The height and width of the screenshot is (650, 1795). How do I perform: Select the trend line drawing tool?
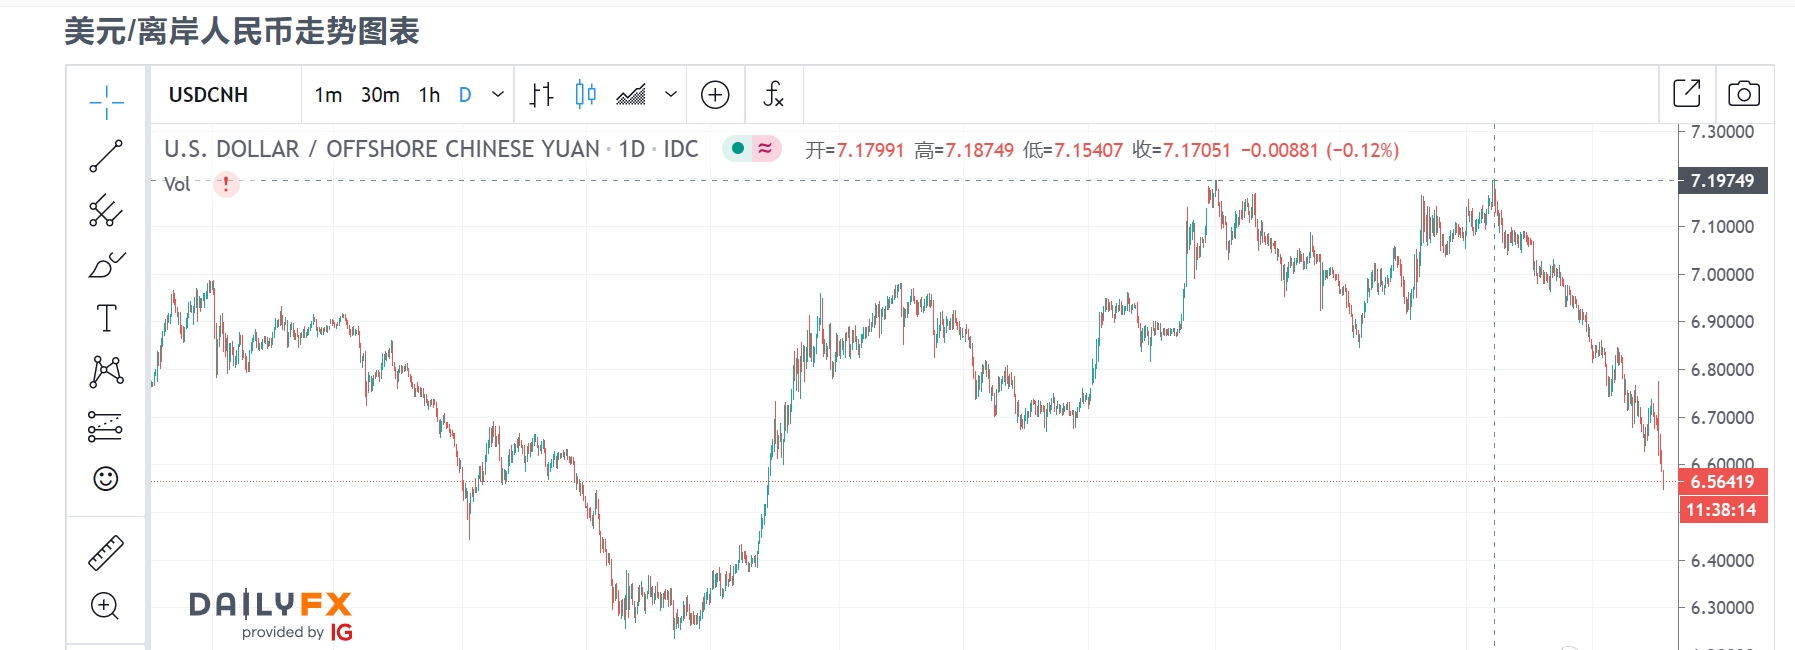point(106,156)
